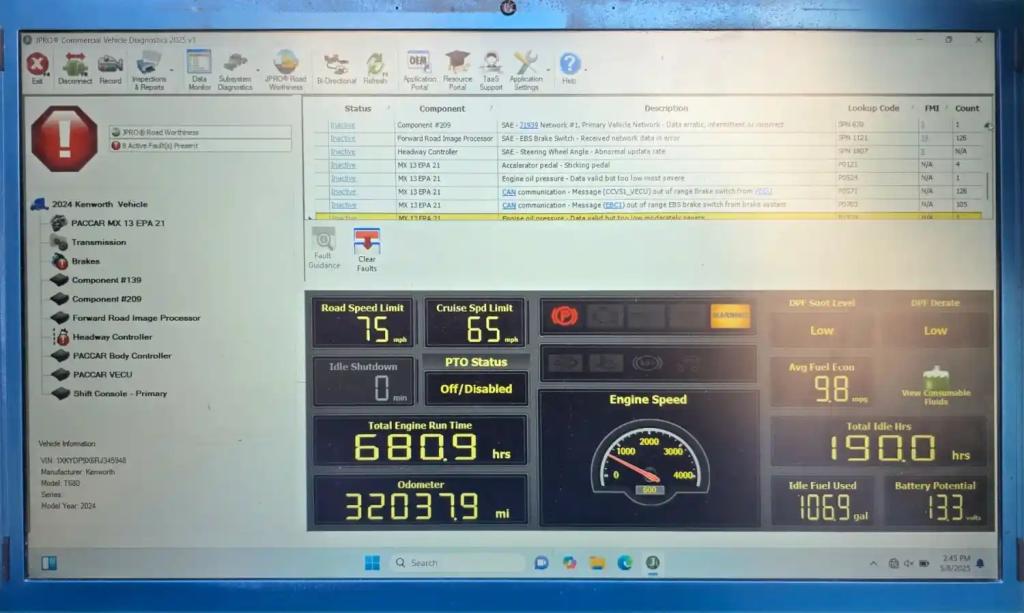The image size is (1024, 613).
Task: Click the Windows taskbar Search box
Action: coord(455,563)
